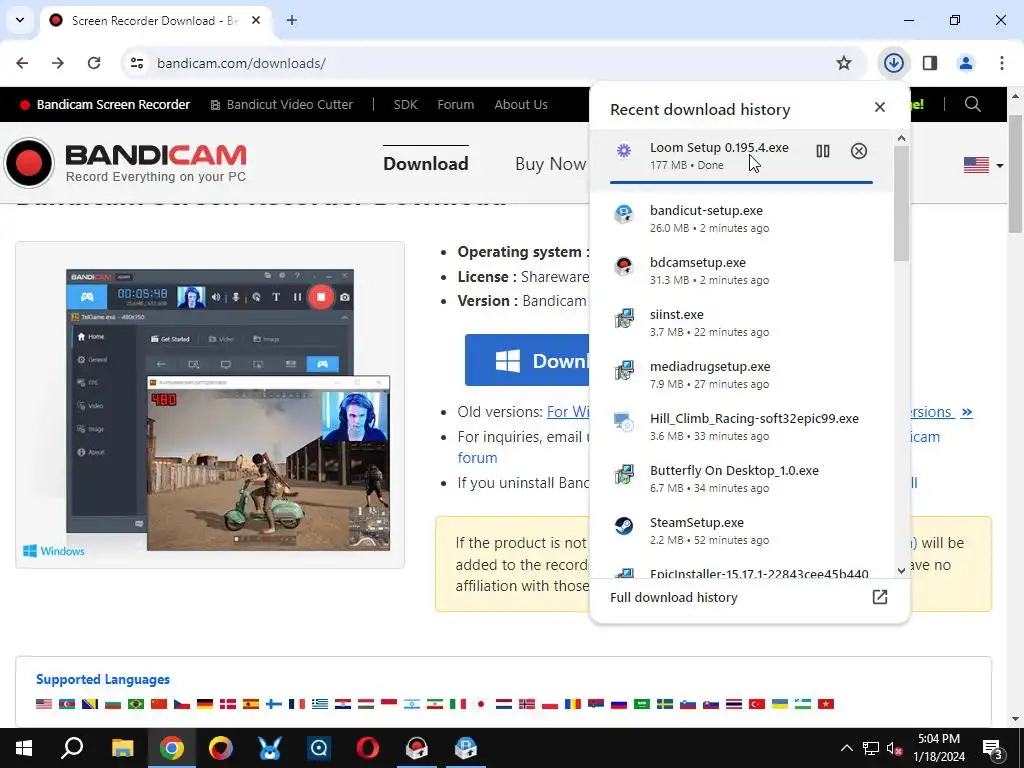Image resolution: width=1024 pixels, height=768 pixels.
Task: Expand the tab search dropdown
Action: pyautogui.click(x=20, y=20)
